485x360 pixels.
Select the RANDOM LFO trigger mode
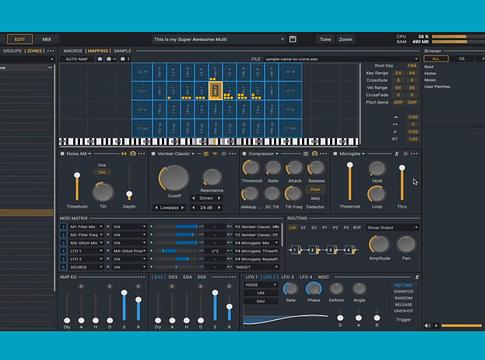coord(403,298)
